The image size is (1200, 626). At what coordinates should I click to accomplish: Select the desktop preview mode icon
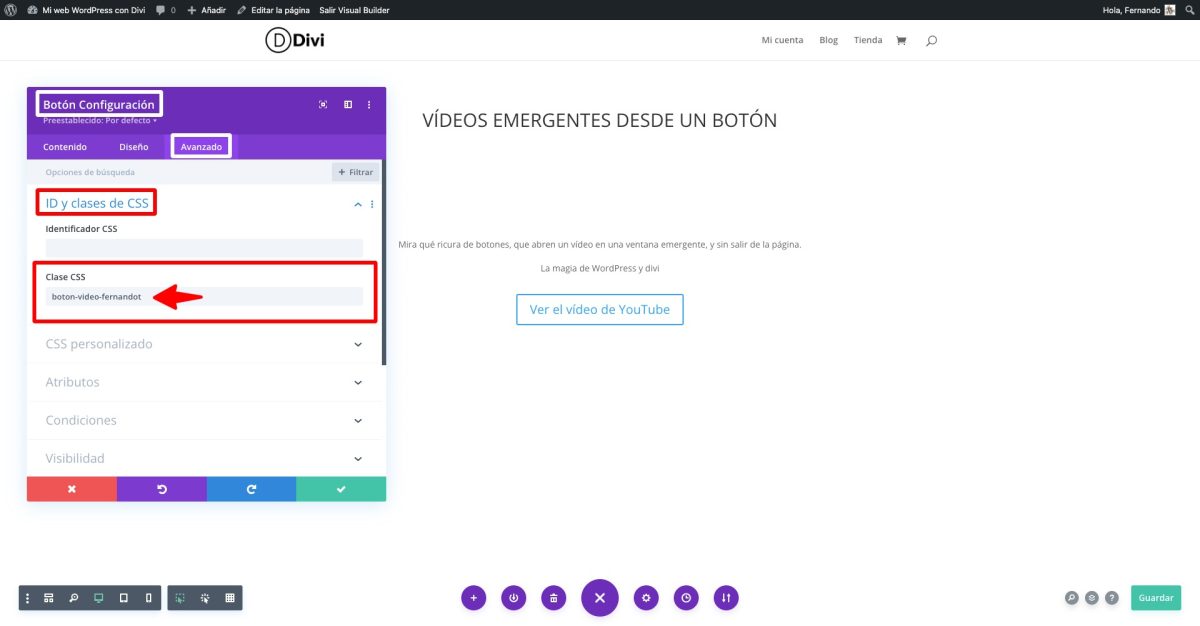coord(98,597)
